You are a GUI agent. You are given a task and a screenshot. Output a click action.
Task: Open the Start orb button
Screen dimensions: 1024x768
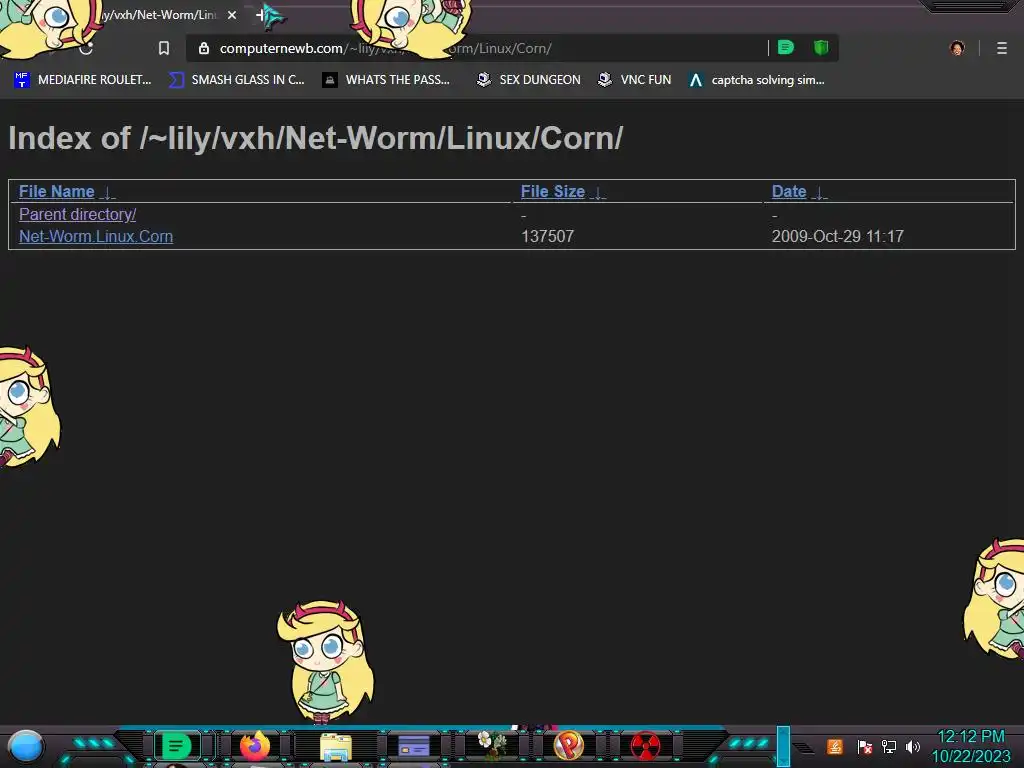coord(26,747)
